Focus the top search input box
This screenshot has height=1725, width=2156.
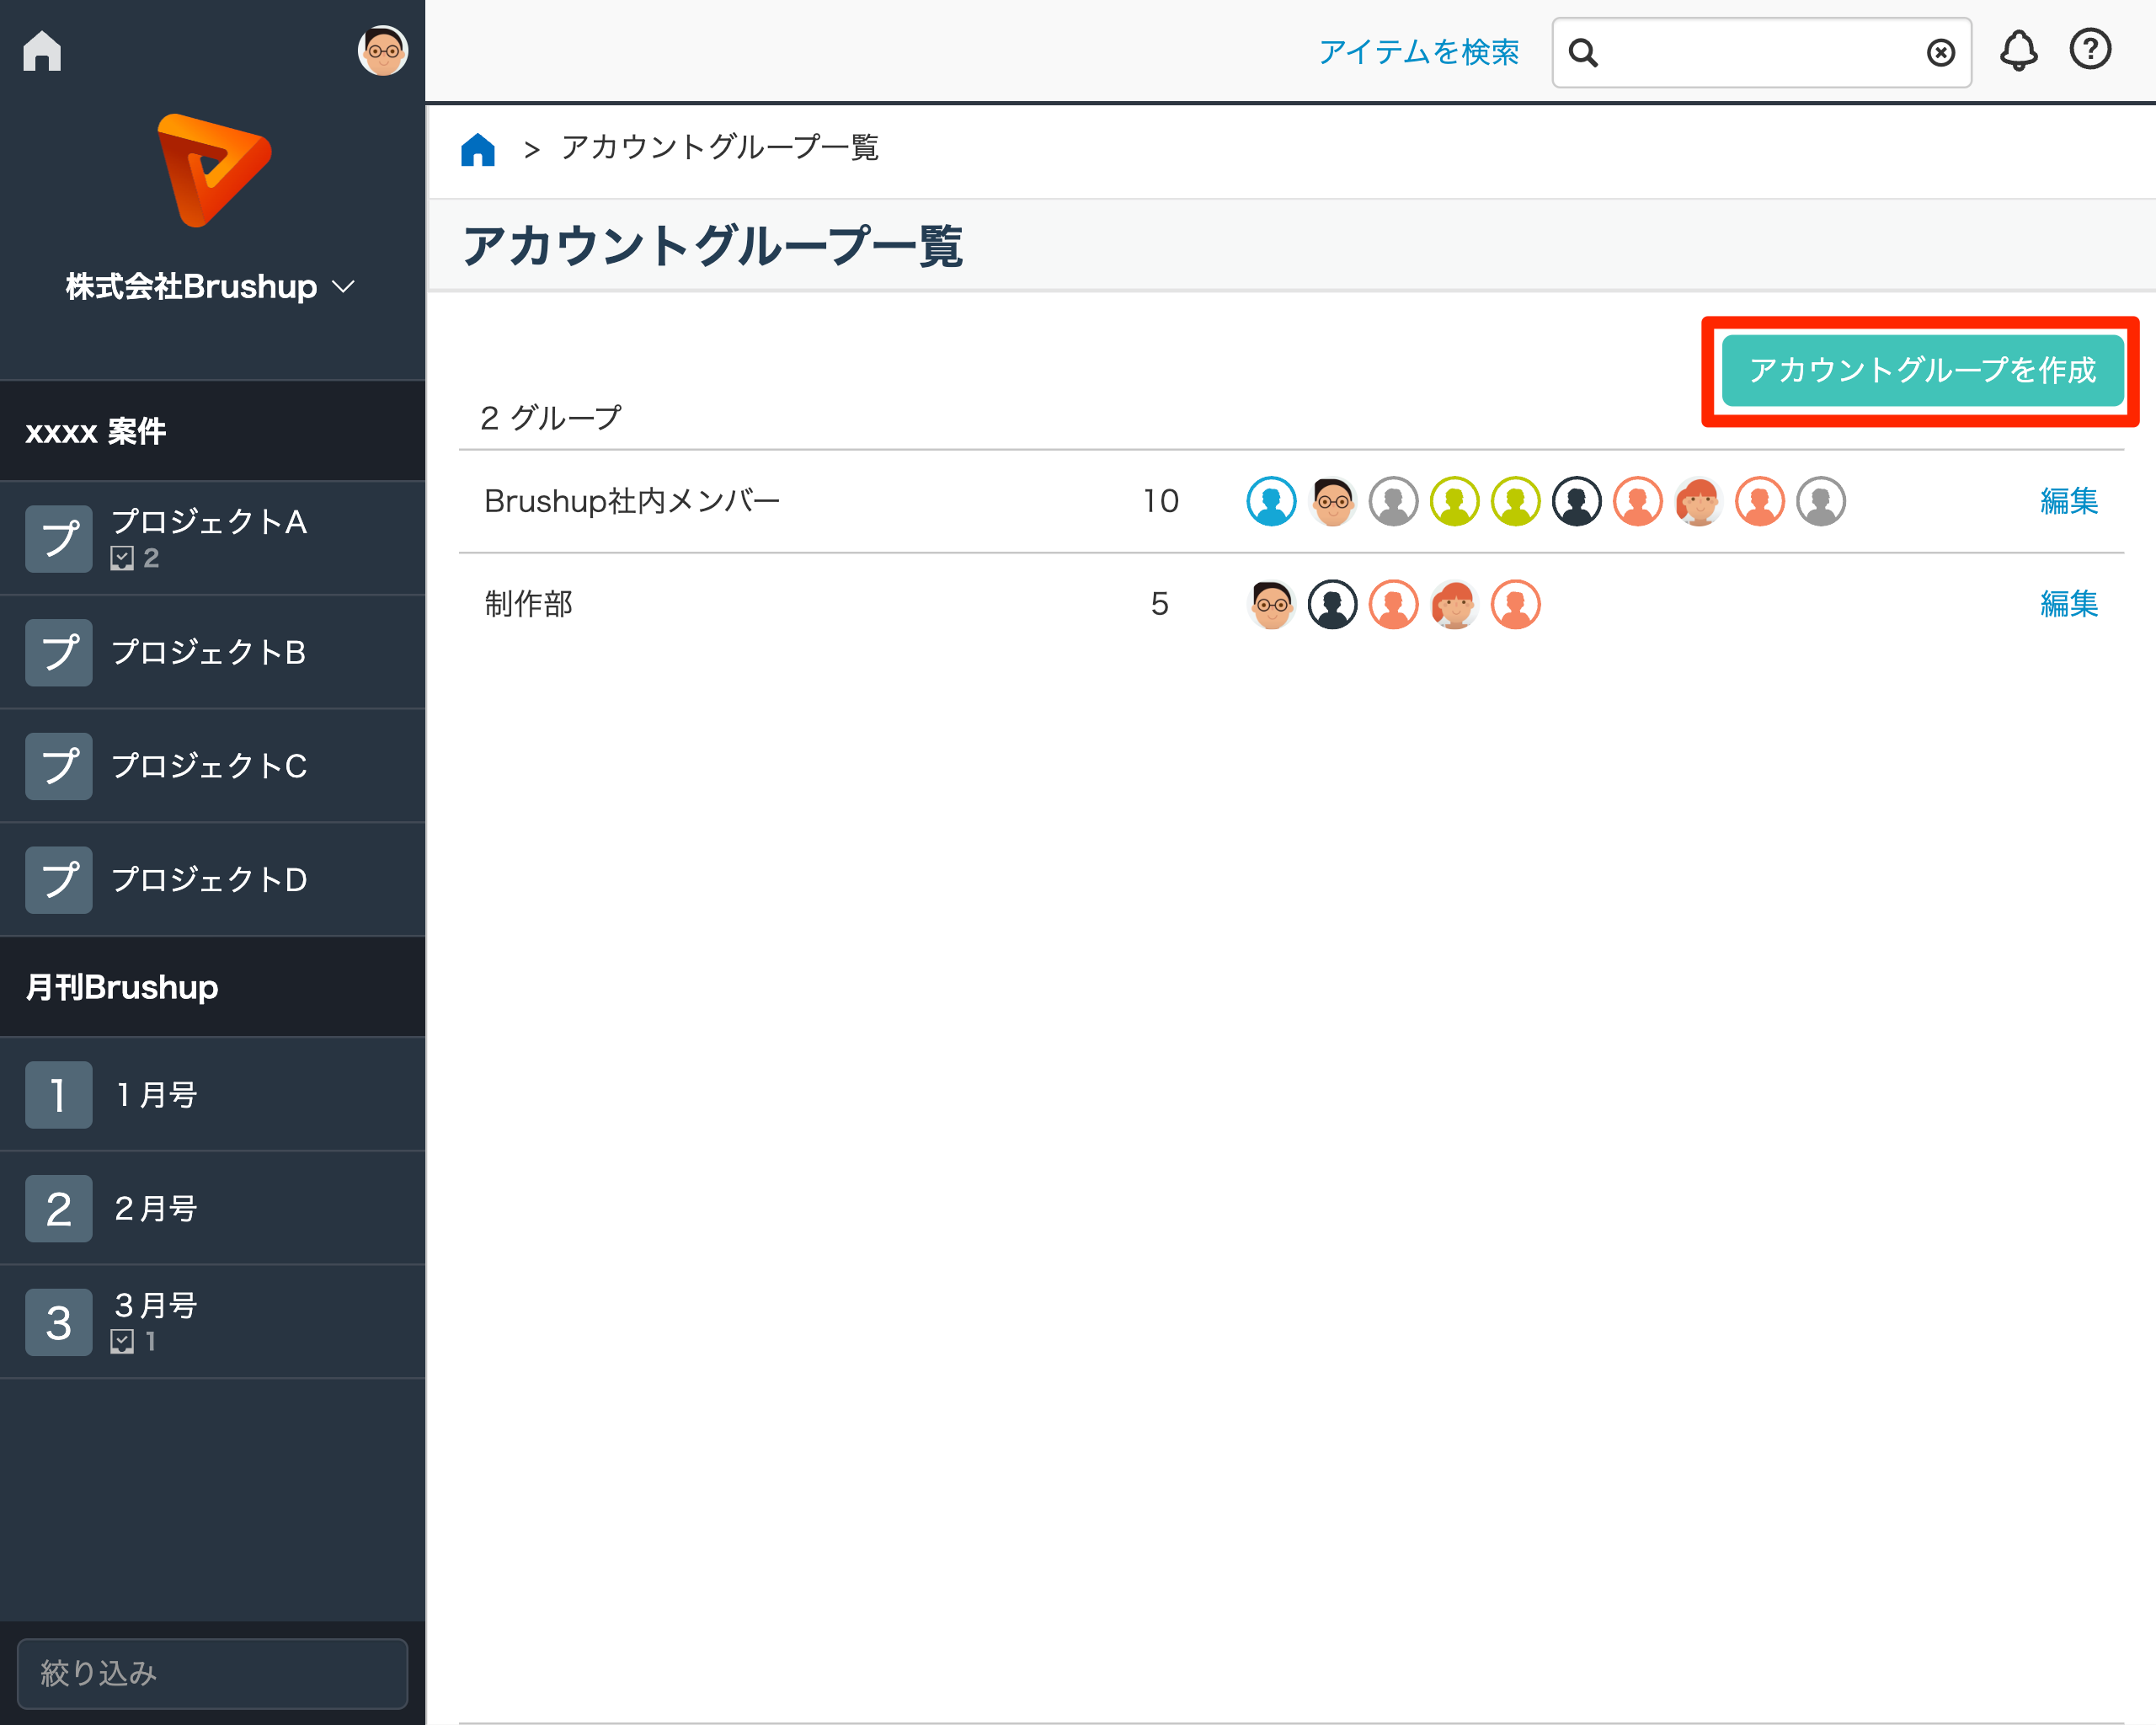coord(1761,52)
